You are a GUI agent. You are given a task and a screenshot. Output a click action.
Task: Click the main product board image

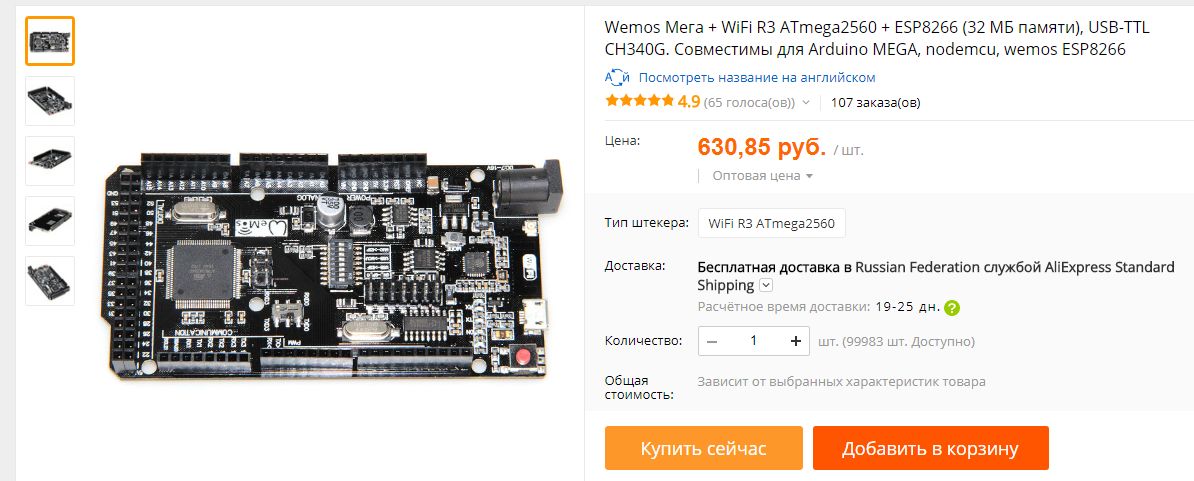[x=331, y=264]
